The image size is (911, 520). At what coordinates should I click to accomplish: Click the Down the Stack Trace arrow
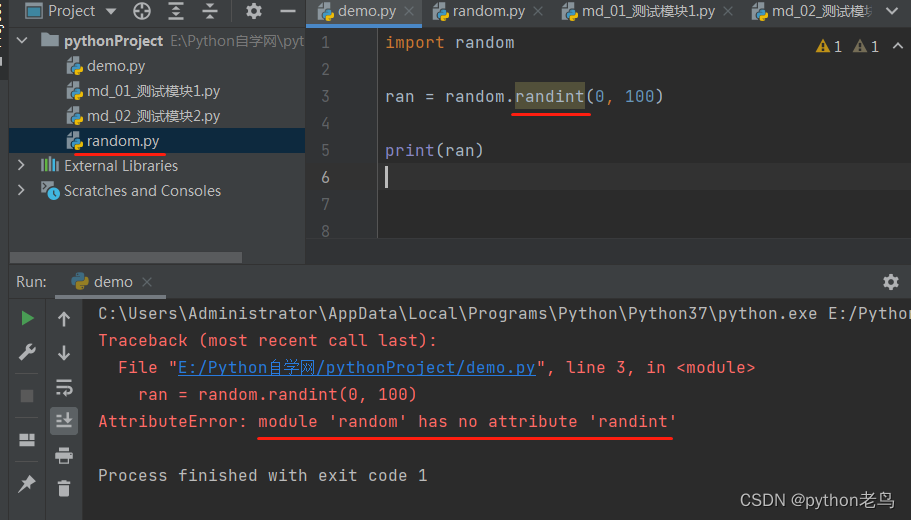coord(64,353)
